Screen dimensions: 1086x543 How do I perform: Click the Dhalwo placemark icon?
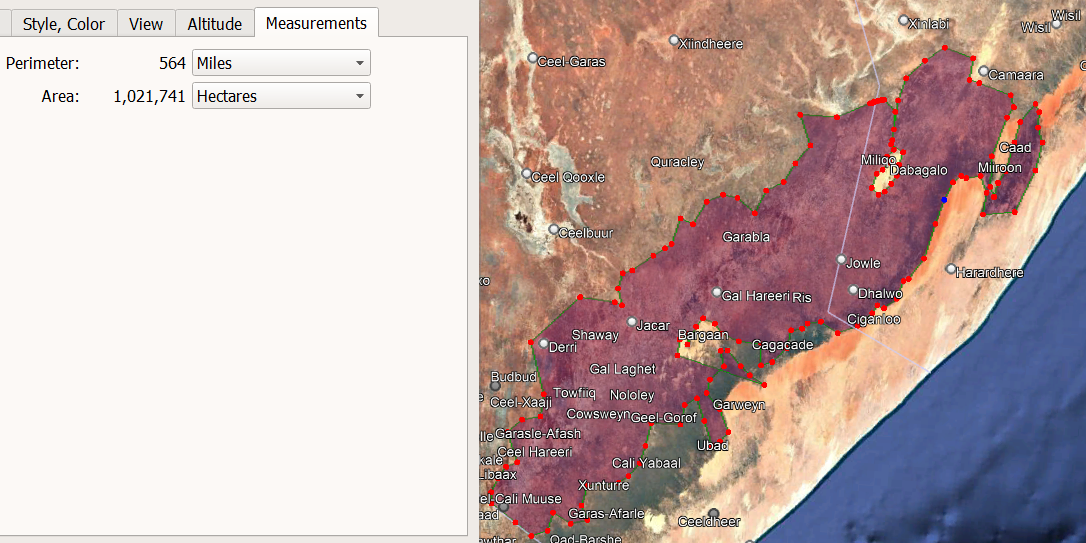pyautogui.click(x=853, y=291)
